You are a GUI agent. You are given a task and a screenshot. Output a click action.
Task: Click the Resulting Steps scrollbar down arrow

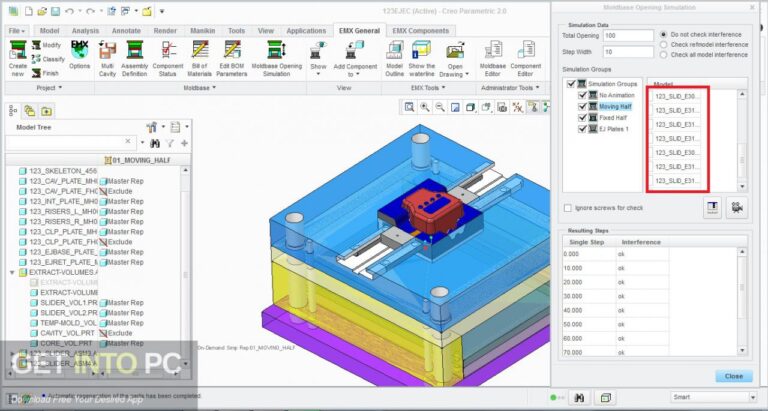743,350
